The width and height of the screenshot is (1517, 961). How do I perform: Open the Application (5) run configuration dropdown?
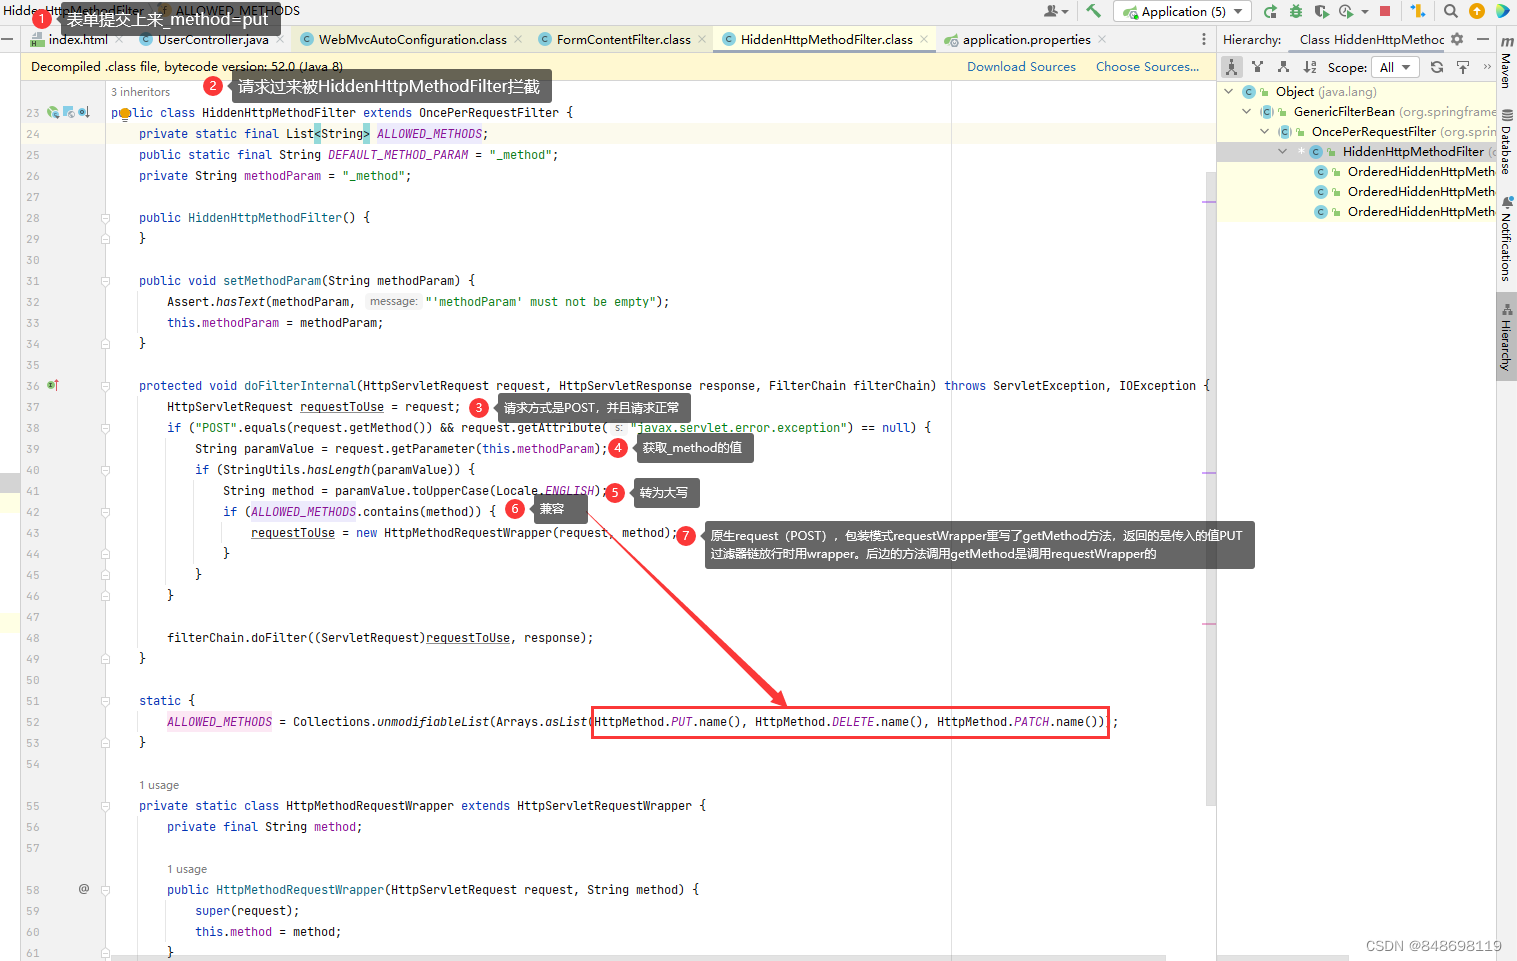[1183, 11]
